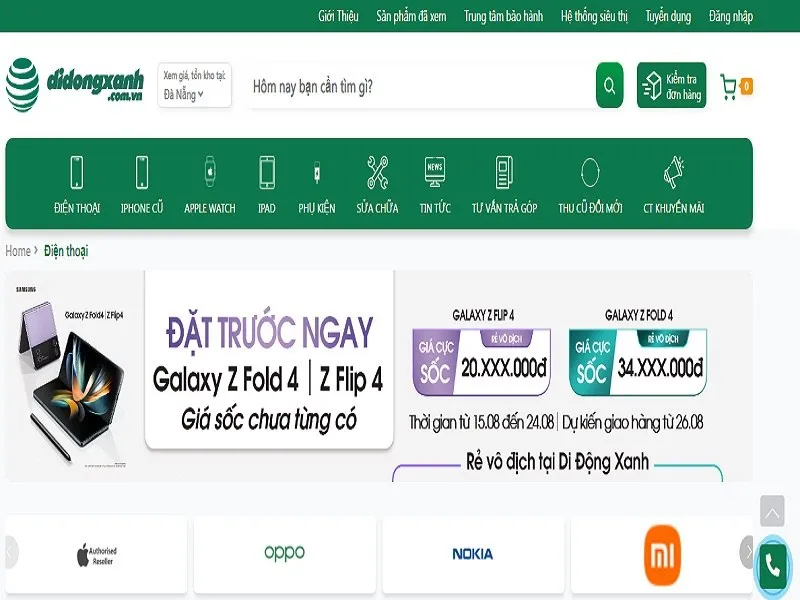The height and width of the screenshot is (600, 800).
Task: Open the Giới Thiệu top menu link
Action: 338,16
